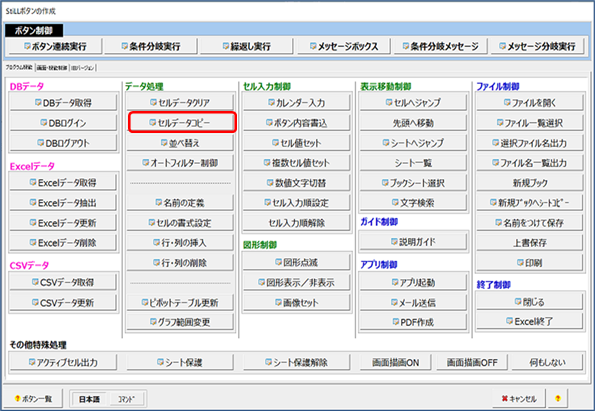Click the 何もしない button

point(547,362)
